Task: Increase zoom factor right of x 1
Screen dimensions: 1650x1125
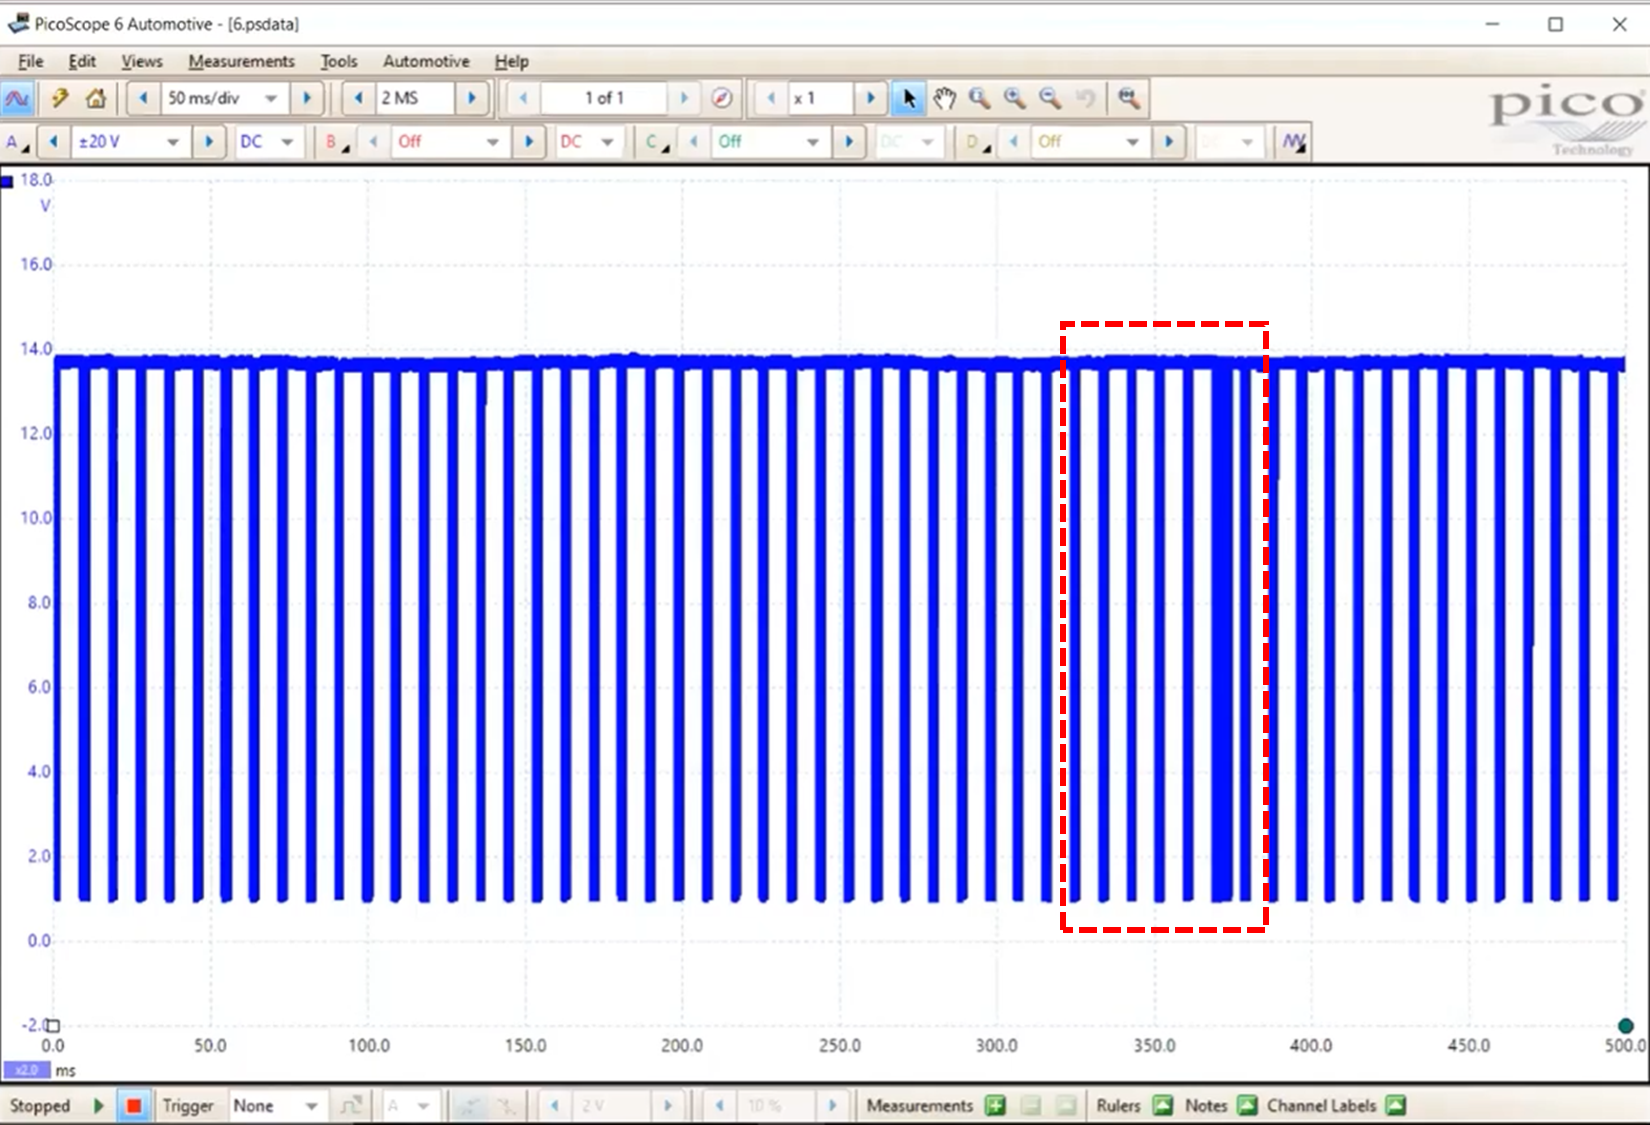Action: pos(870,98)
